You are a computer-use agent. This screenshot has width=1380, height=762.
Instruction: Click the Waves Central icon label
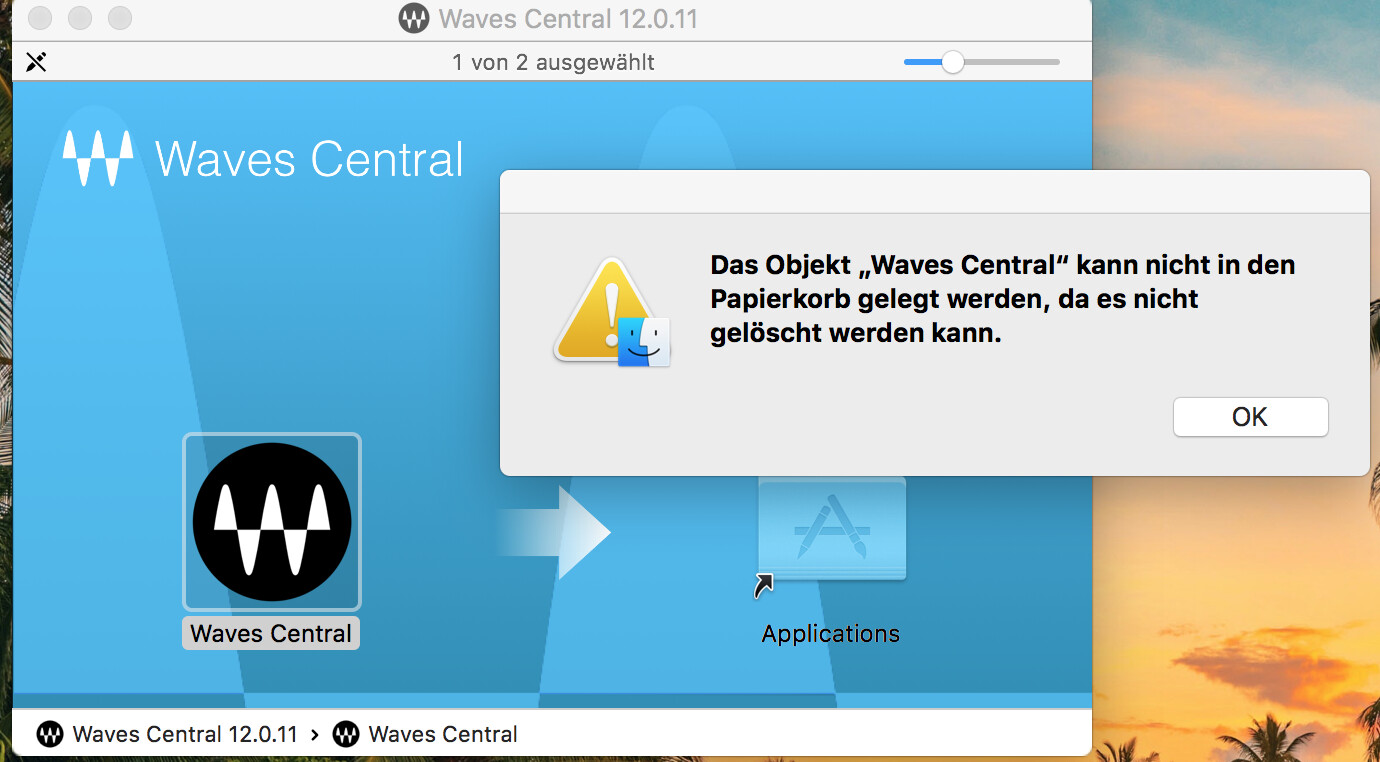click(271, 633)
